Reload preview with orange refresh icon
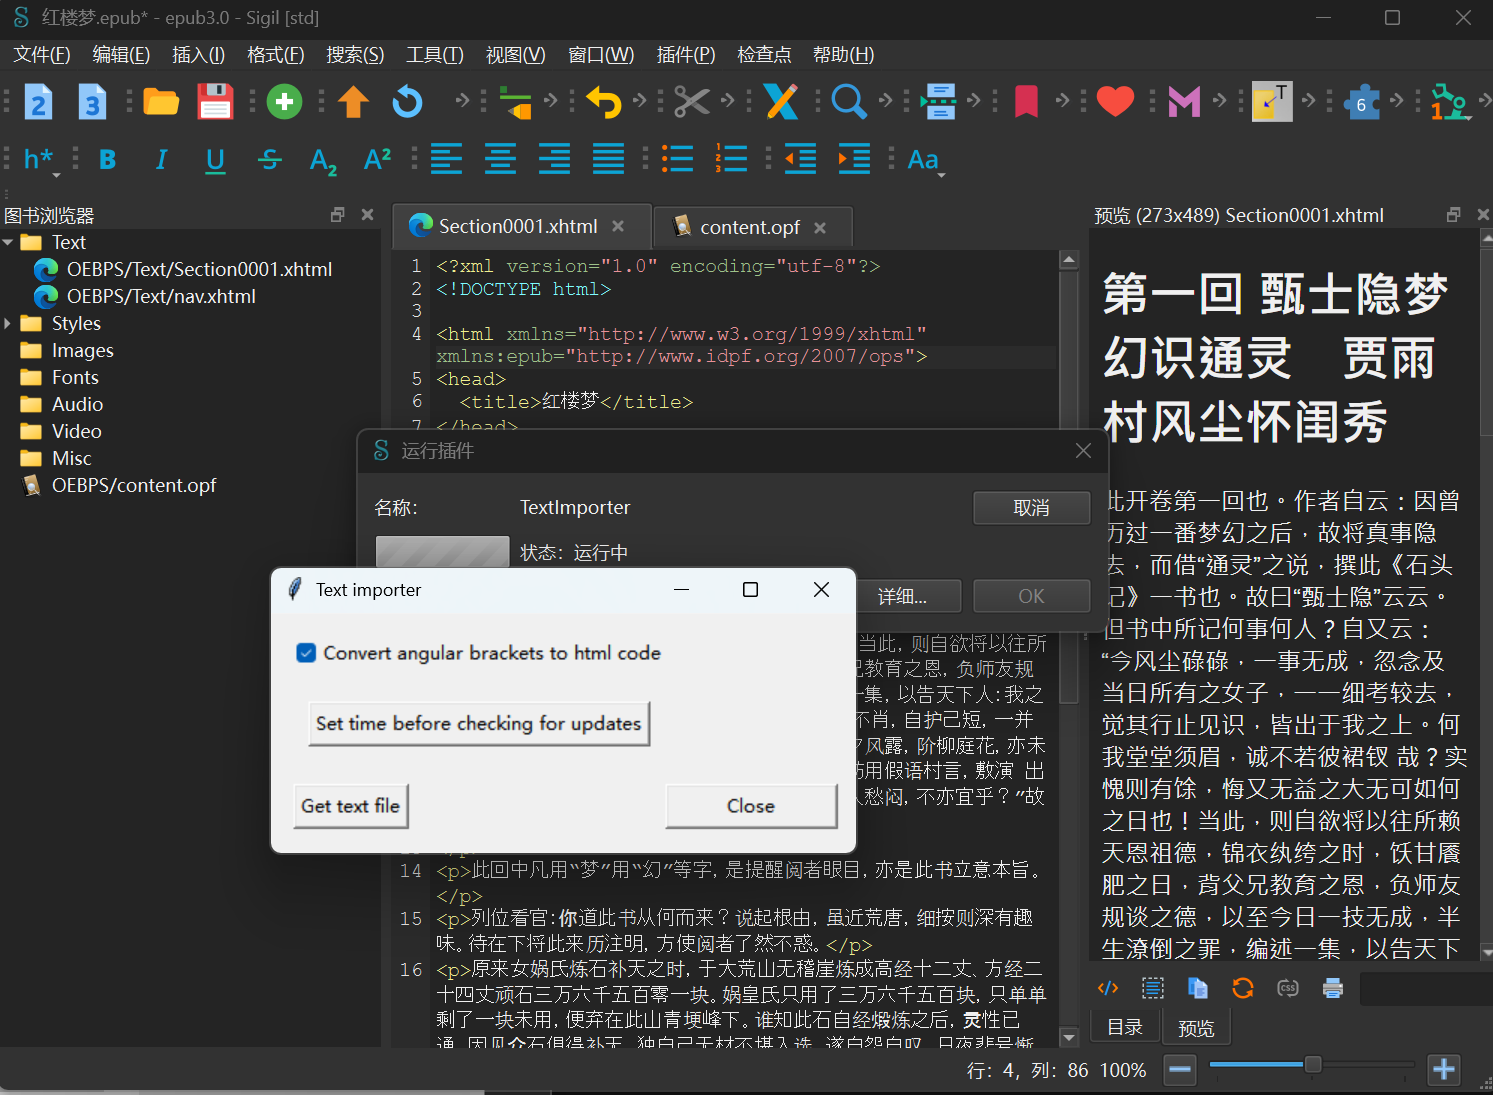This screenshot has width=1493, height=1095. click(x=1242, y=988)
